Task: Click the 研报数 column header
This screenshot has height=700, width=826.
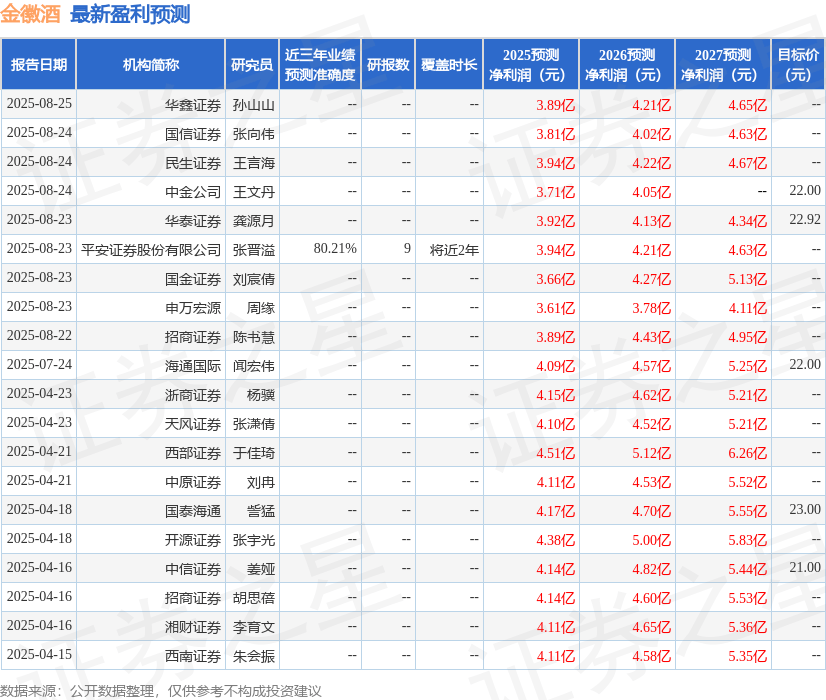Action: 387,64
